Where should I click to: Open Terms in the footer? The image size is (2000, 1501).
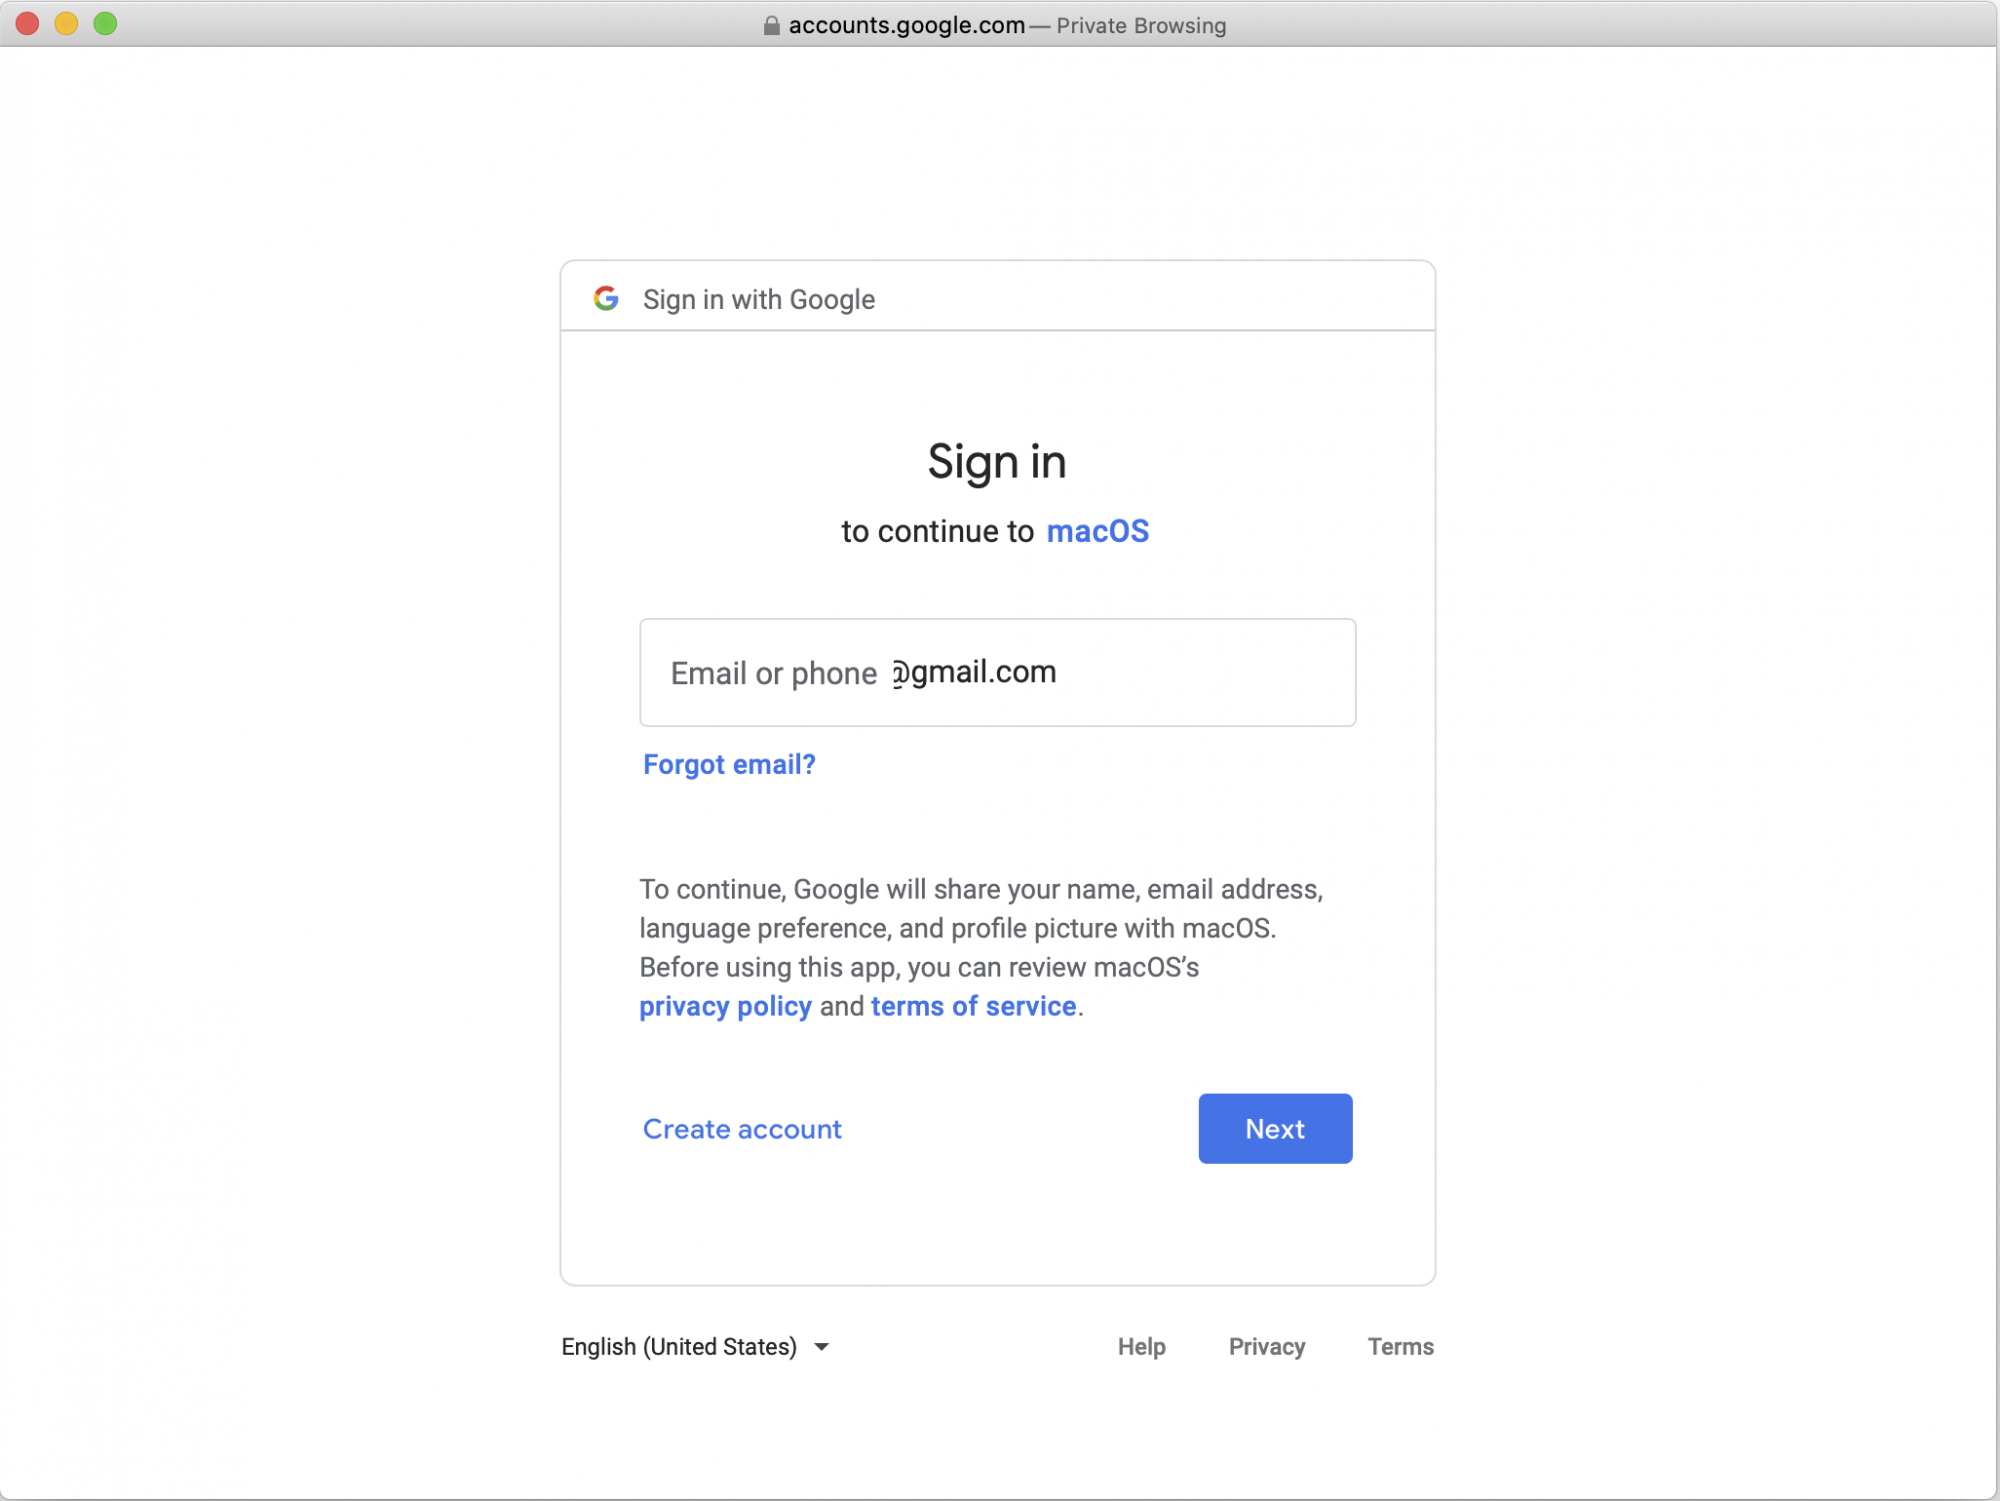(x=1400, y=1347)
